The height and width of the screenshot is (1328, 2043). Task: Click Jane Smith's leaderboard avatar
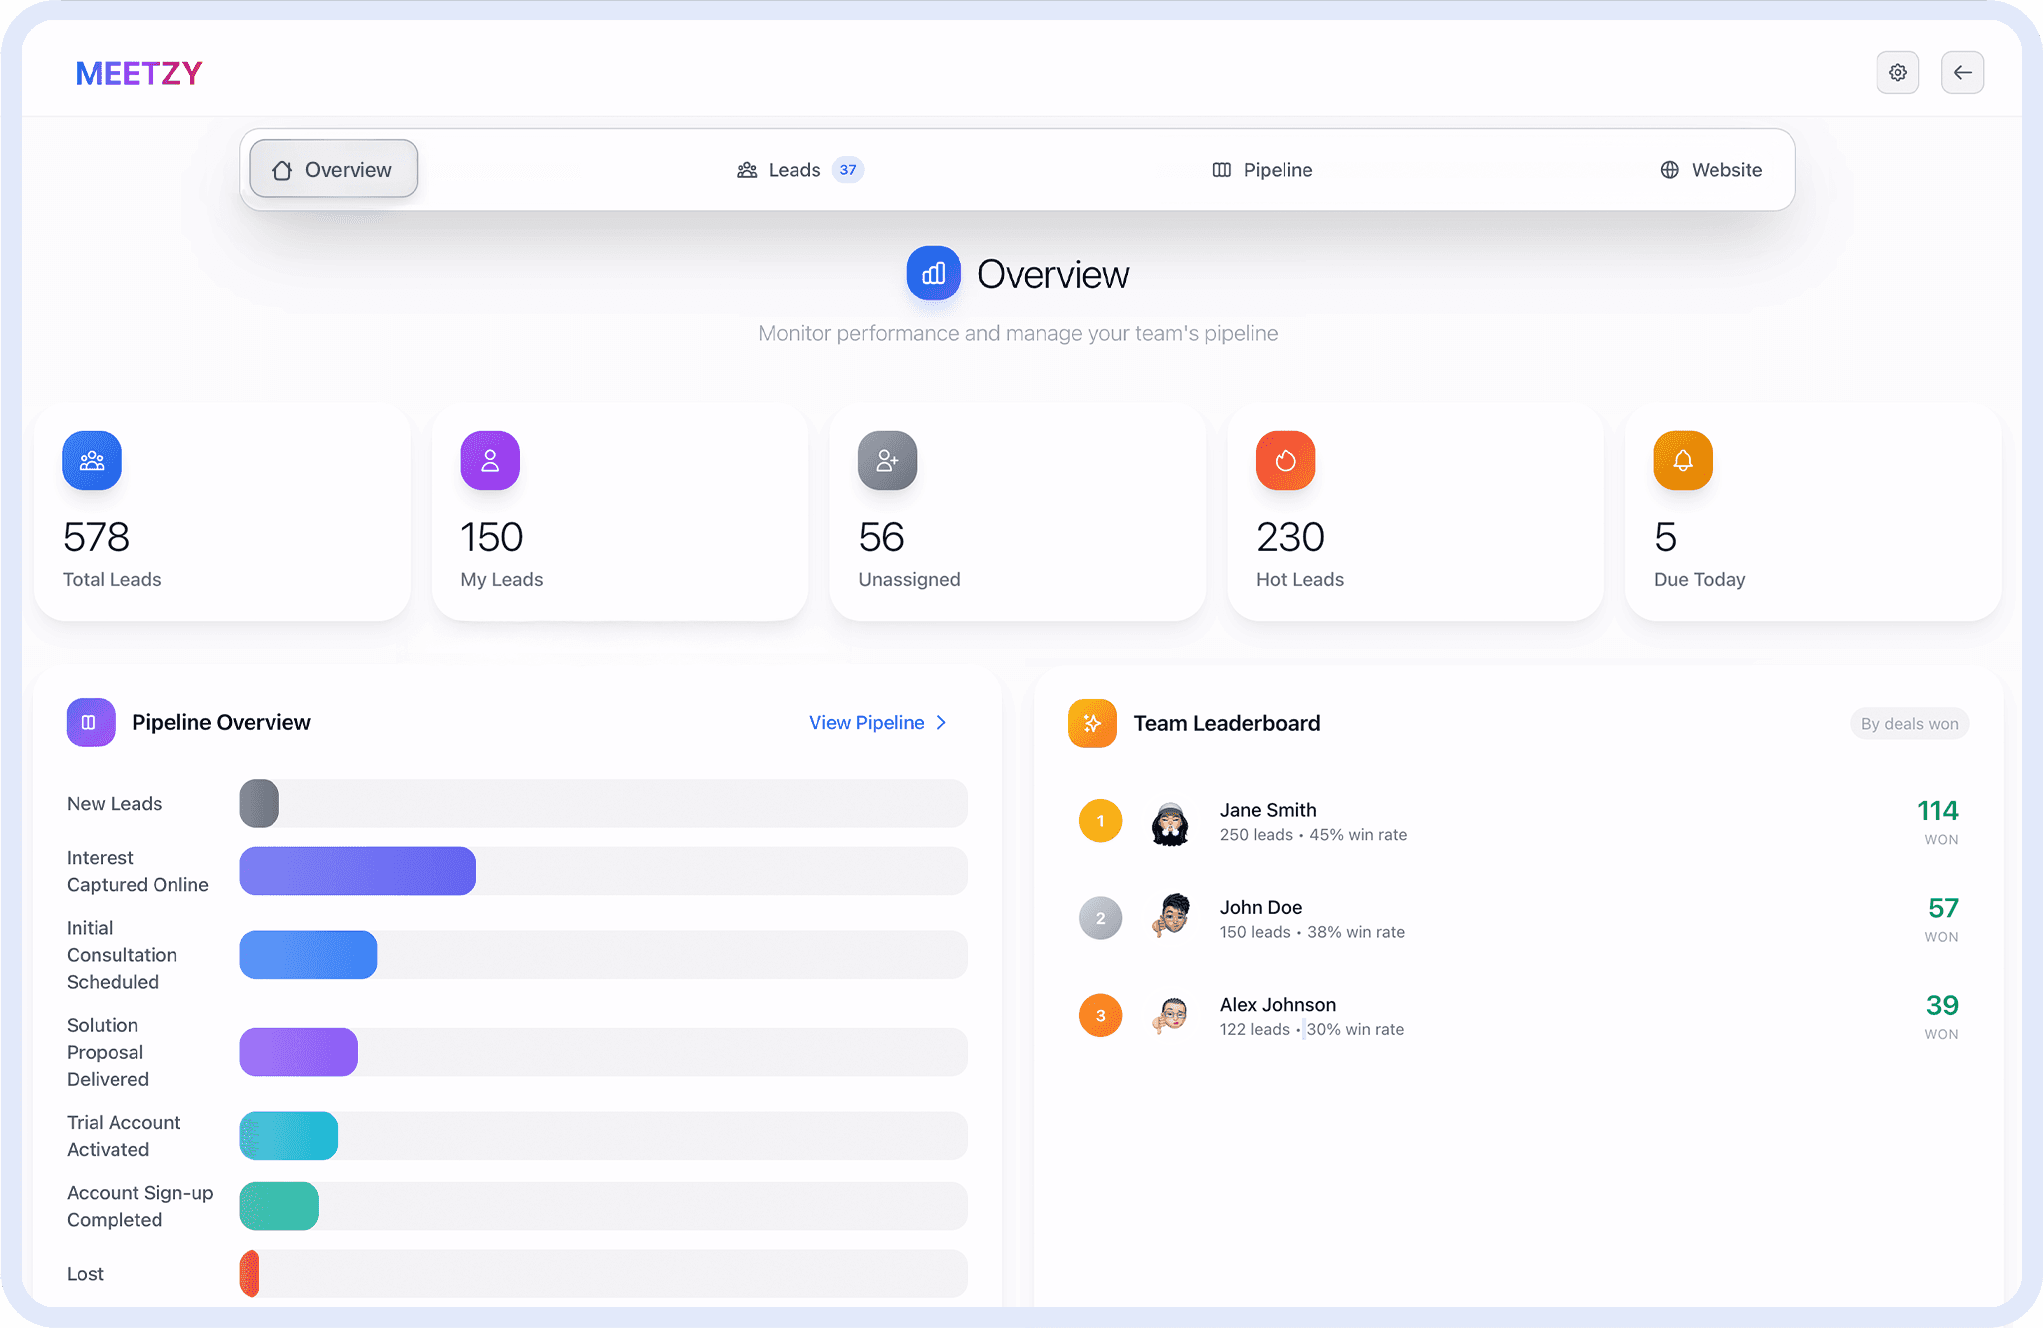1171,821
